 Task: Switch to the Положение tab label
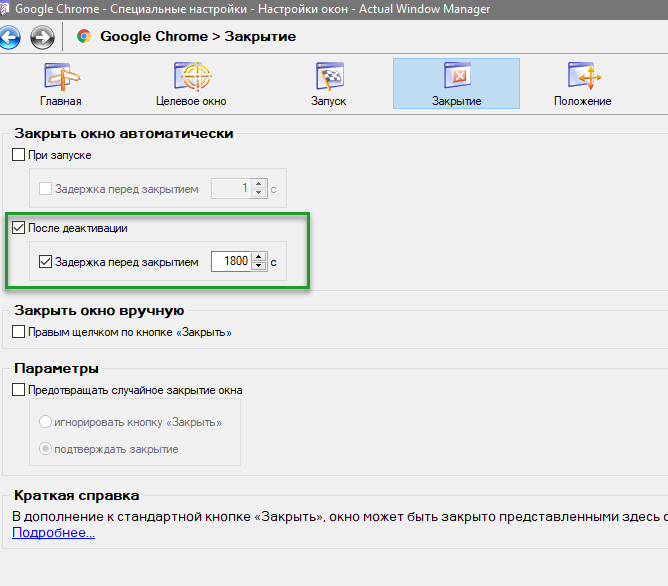pos(582,101)
